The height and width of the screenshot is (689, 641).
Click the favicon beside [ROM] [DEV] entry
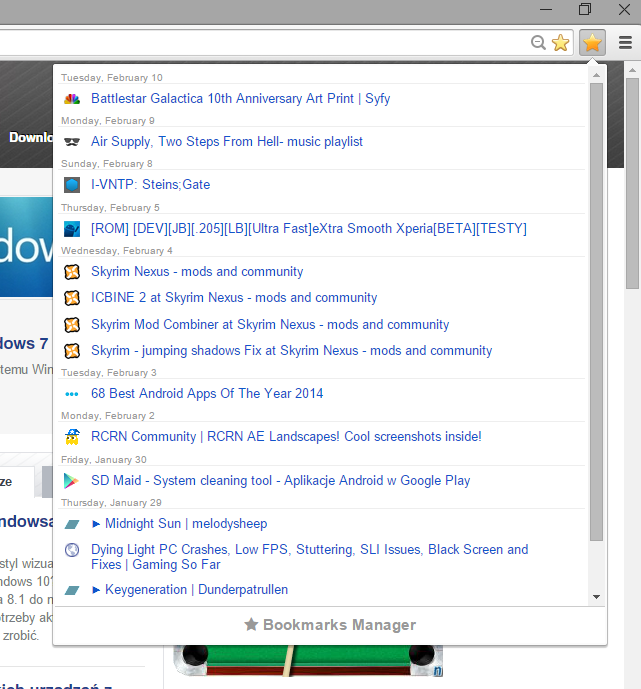(x=72, y=229)
